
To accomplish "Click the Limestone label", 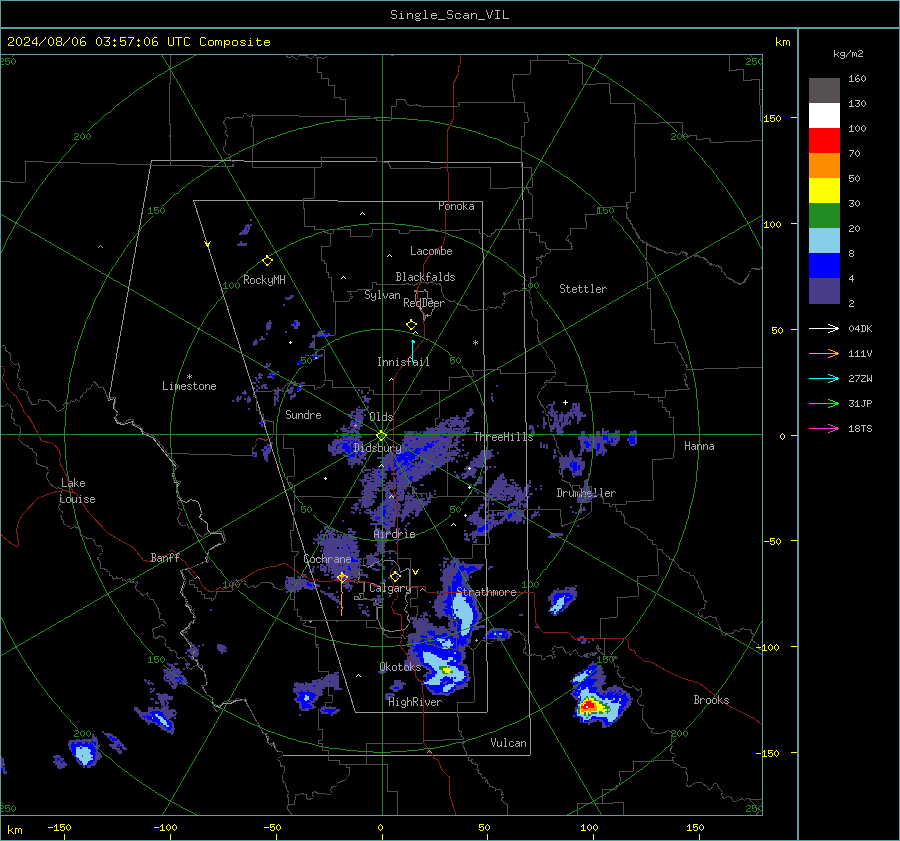I will coord(189,386).
